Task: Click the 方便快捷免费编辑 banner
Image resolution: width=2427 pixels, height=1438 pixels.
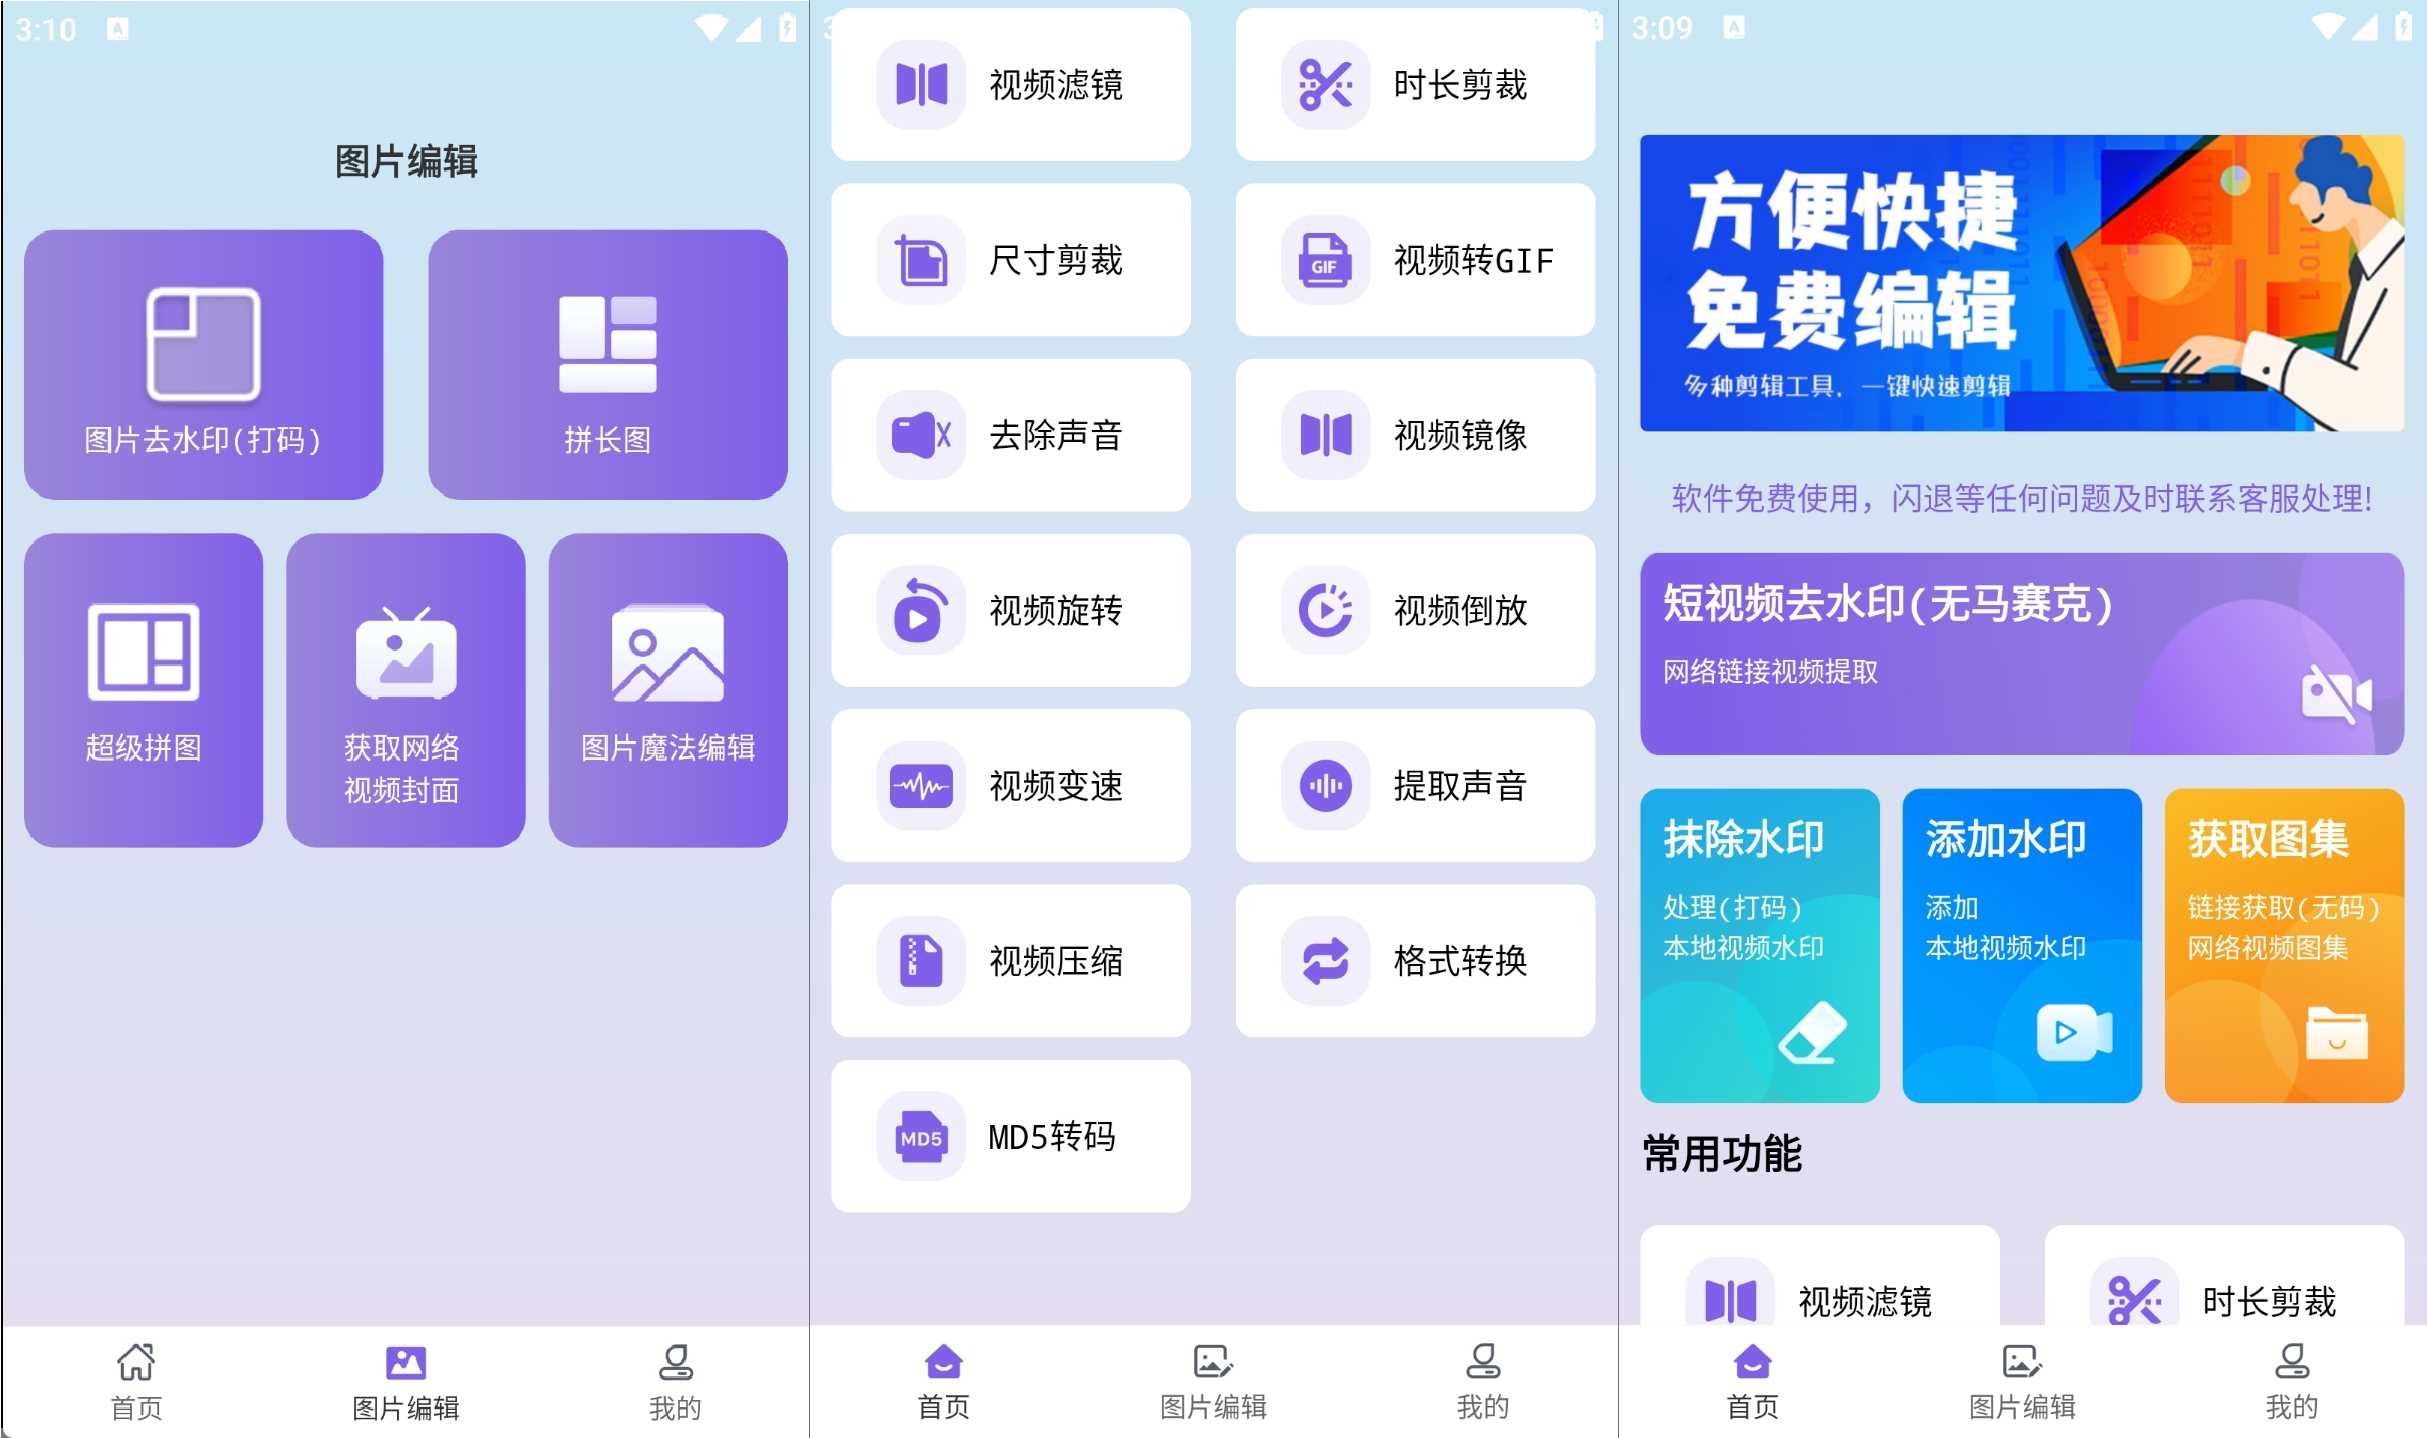Action: 2020,283
